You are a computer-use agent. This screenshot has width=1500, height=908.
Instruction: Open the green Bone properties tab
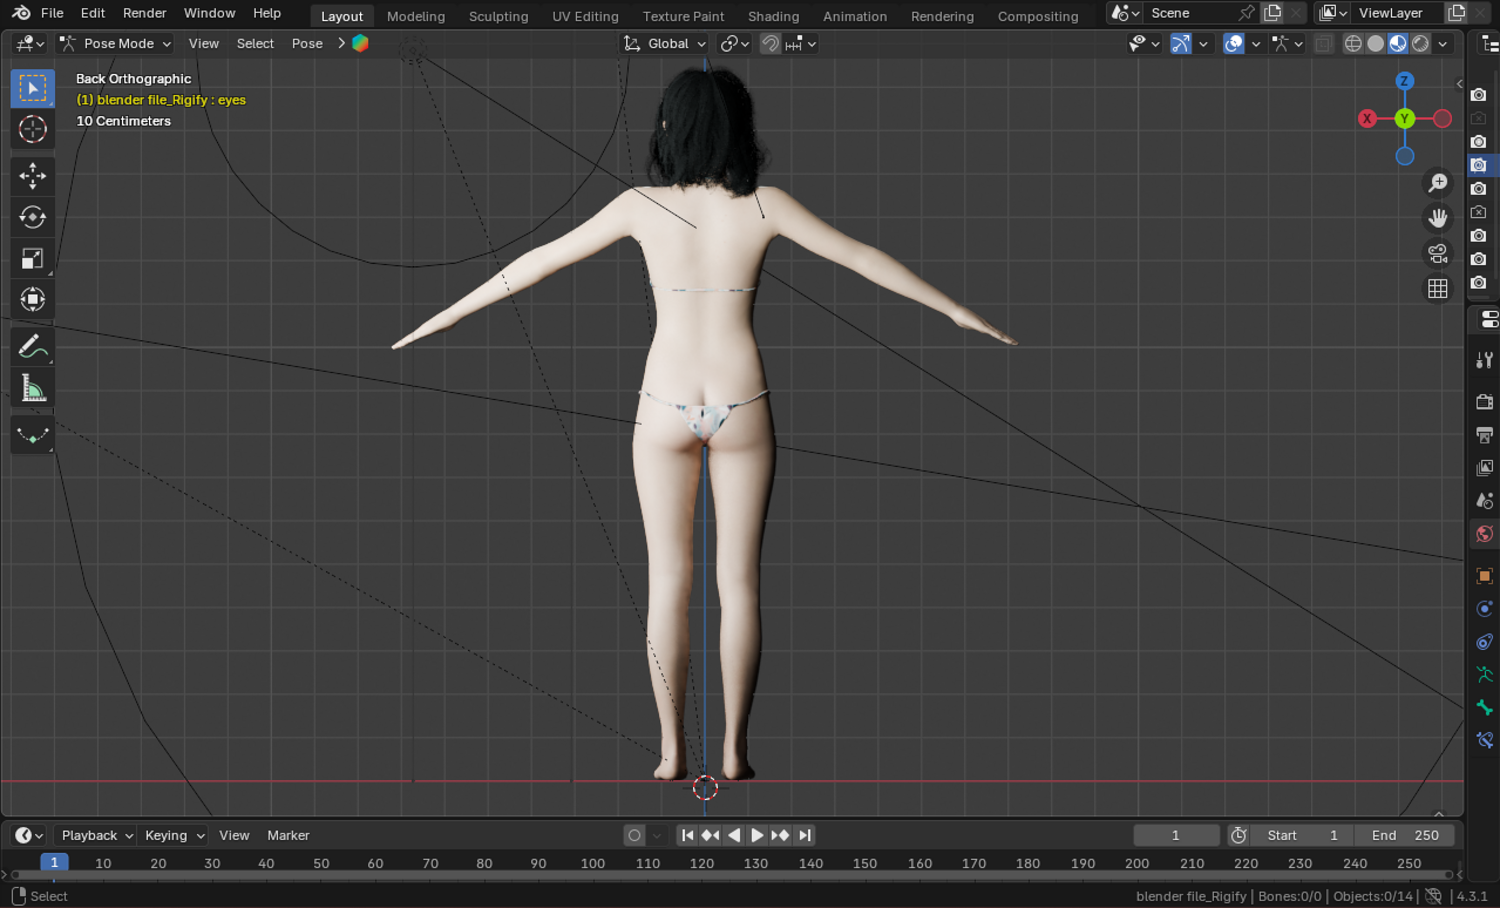click(x=1485, y=708)
